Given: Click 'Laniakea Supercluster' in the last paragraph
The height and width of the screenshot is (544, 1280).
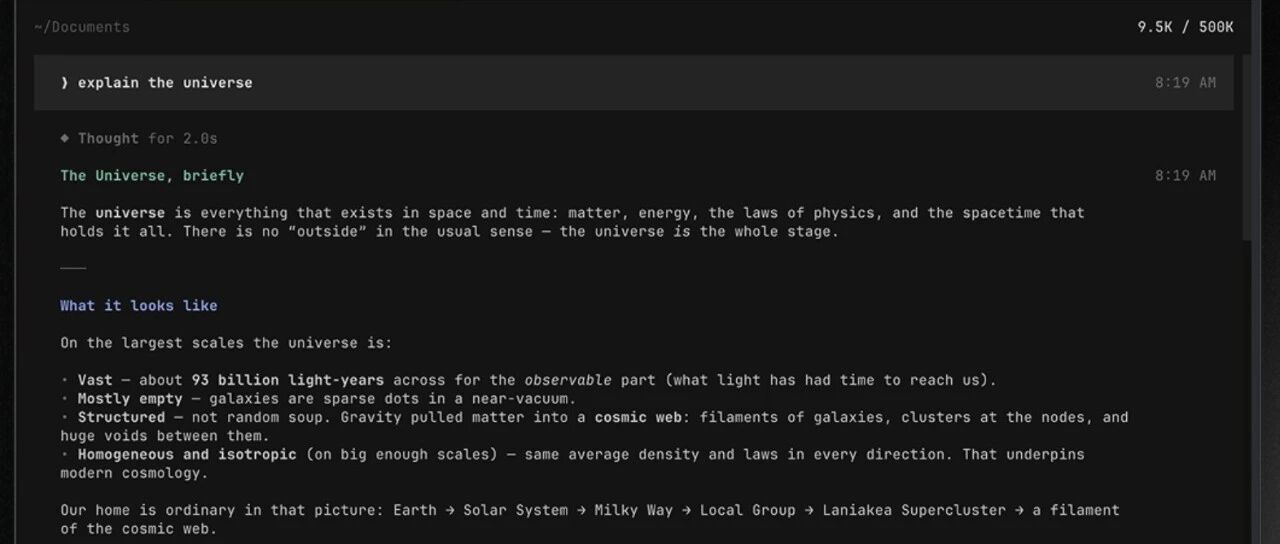Looking at the screenshot, I should click(x=914, y=510).
